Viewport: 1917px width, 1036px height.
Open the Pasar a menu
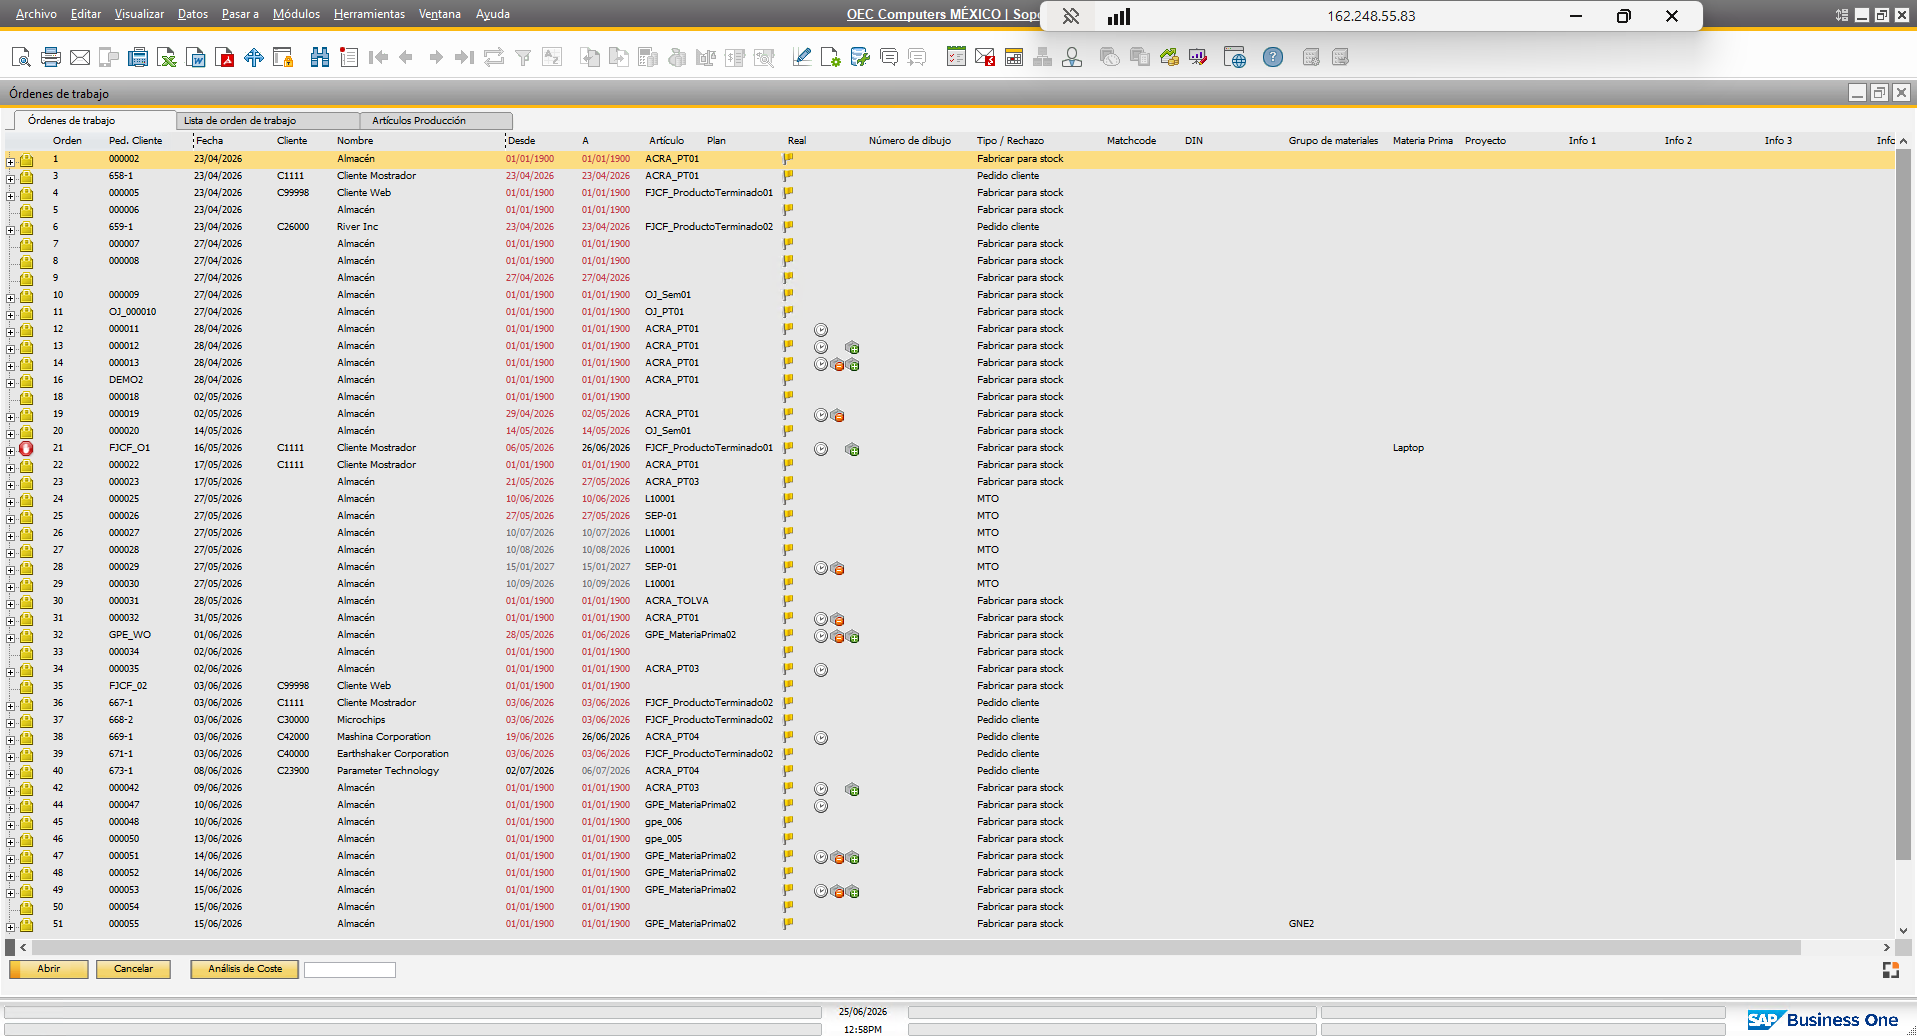240,14
